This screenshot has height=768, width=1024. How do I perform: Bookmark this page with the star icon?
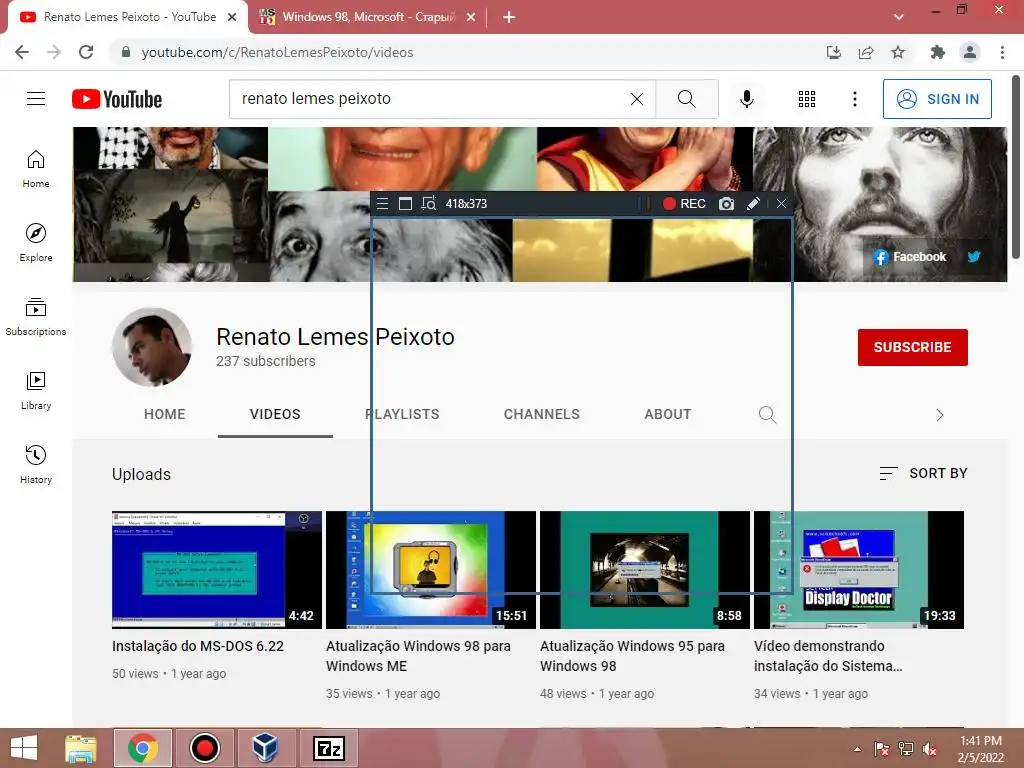898,52
